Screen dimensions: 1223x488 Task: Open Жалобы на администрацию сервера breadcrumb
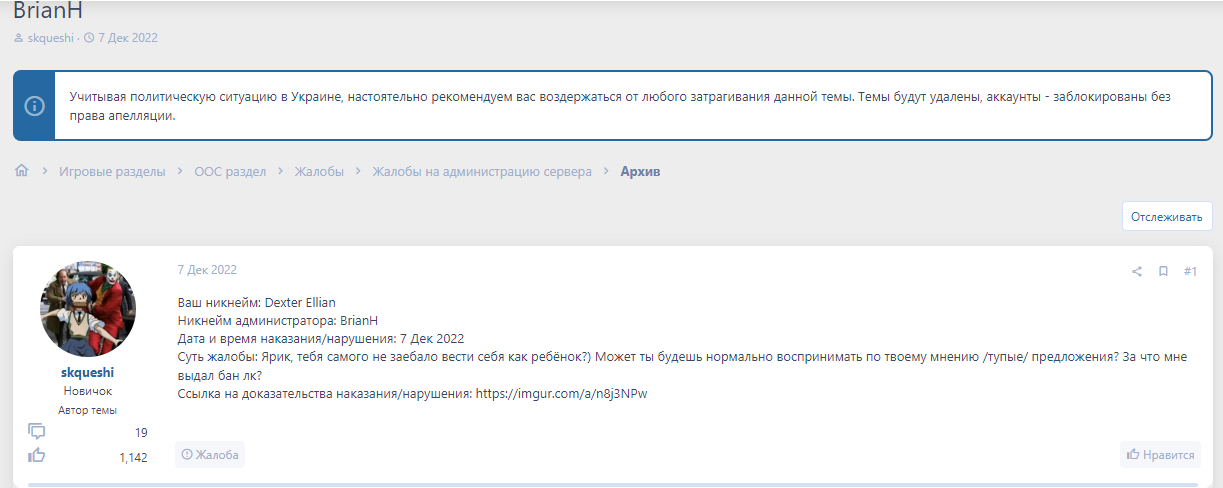(482, 171)
